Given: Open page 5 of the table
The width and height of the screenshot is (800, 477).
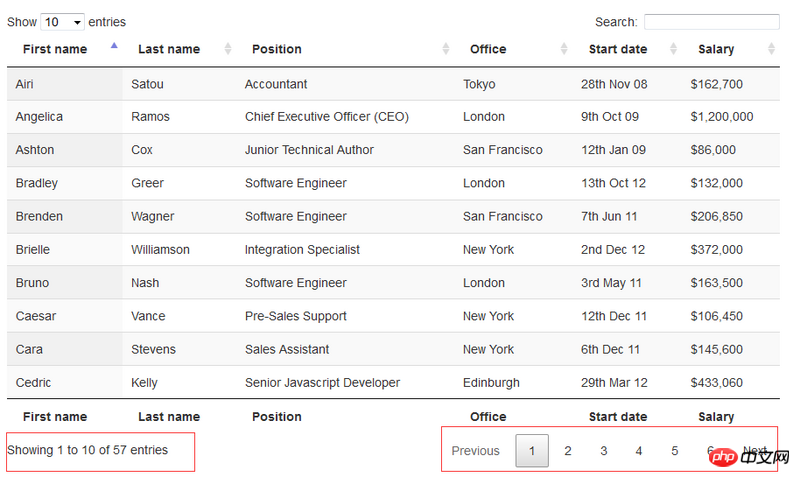Looking at the screenshot, I should (x=675, y=451).
